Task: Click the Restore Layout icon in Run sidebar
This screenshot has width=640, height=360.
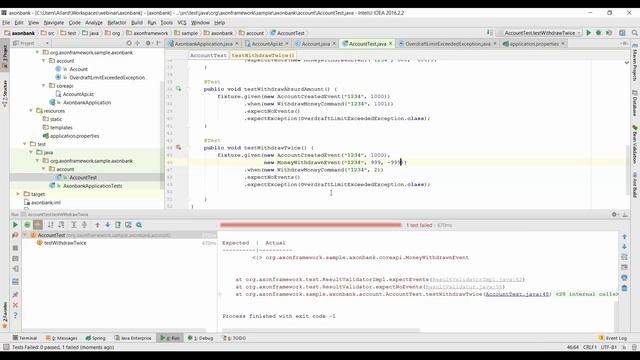Action: coord(15,282)
